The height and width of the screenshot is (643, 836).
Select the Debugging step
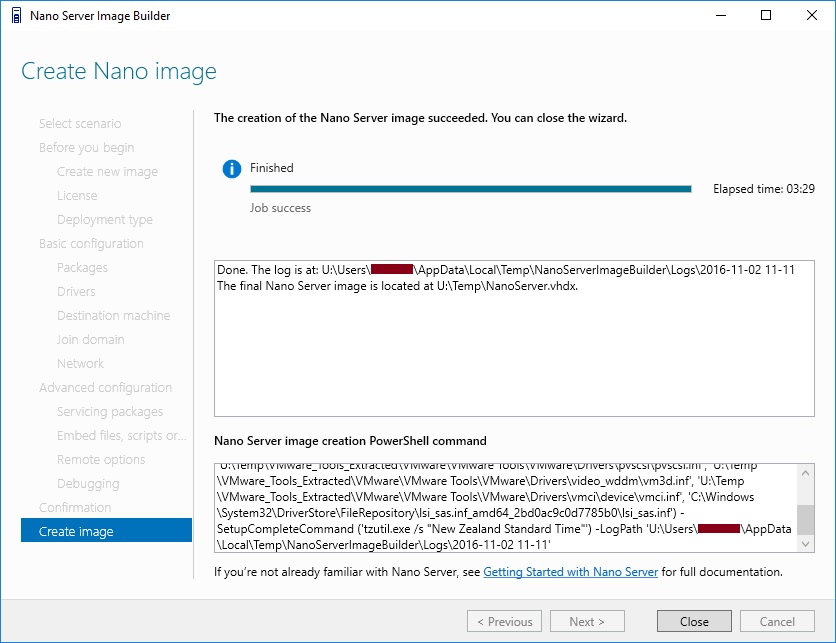[88, 484]
